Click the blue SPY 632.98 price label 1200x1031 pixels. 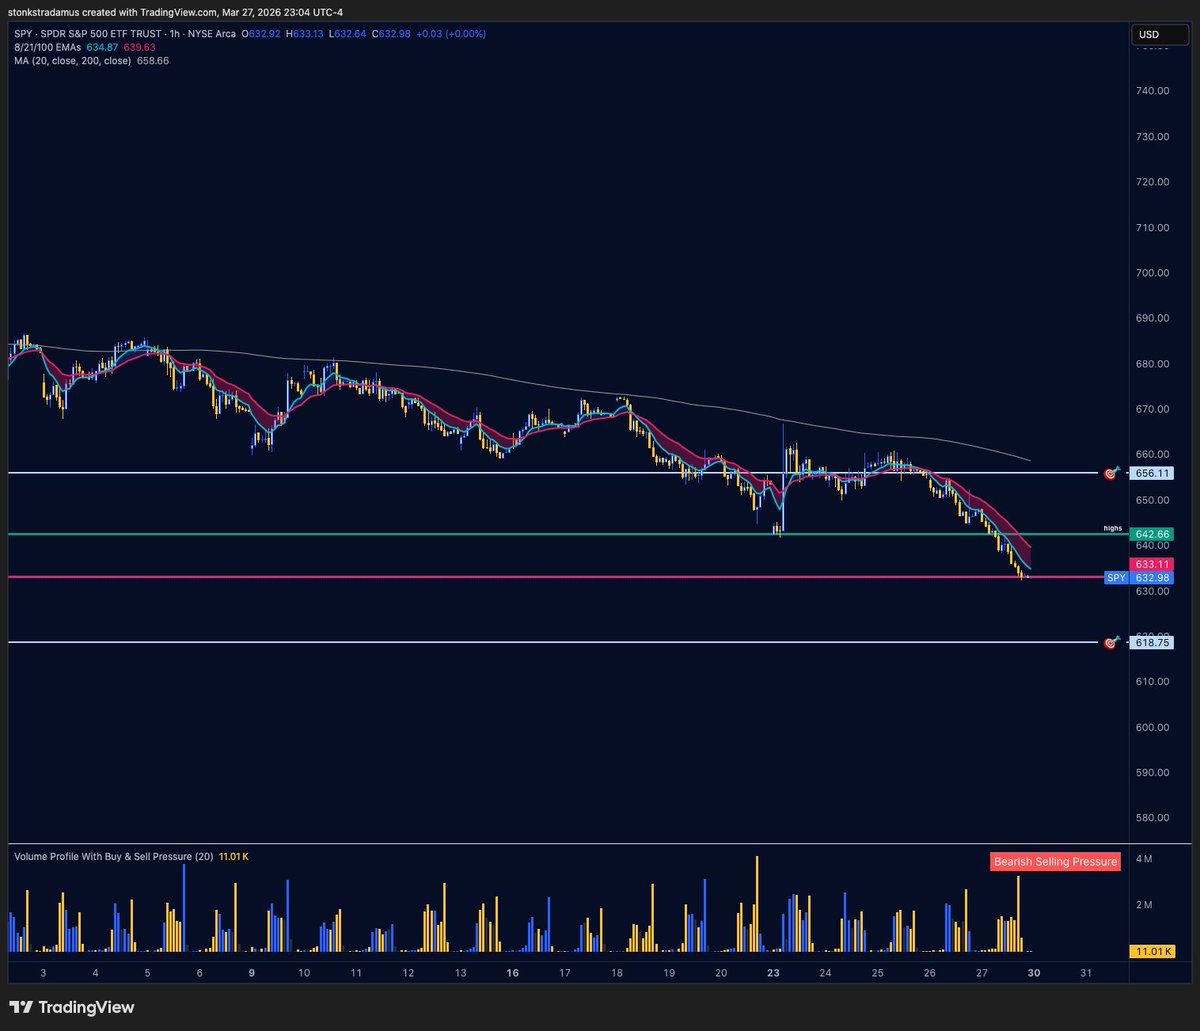point(1138,578)
